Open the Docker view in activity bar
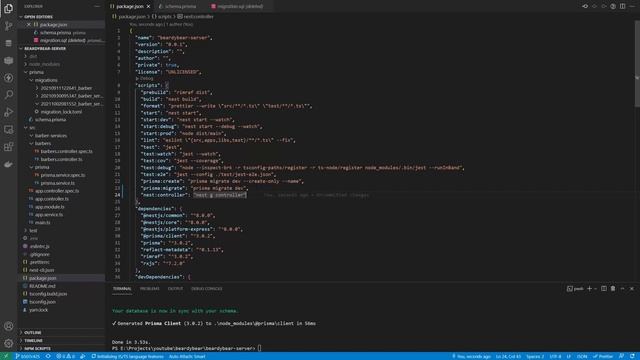 coord(8,164)
